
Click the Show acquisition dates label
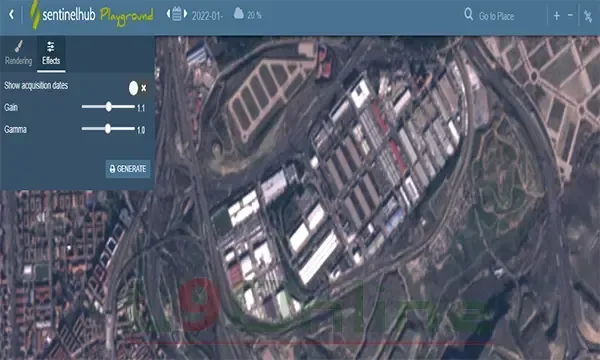click(x=36, y=86)
